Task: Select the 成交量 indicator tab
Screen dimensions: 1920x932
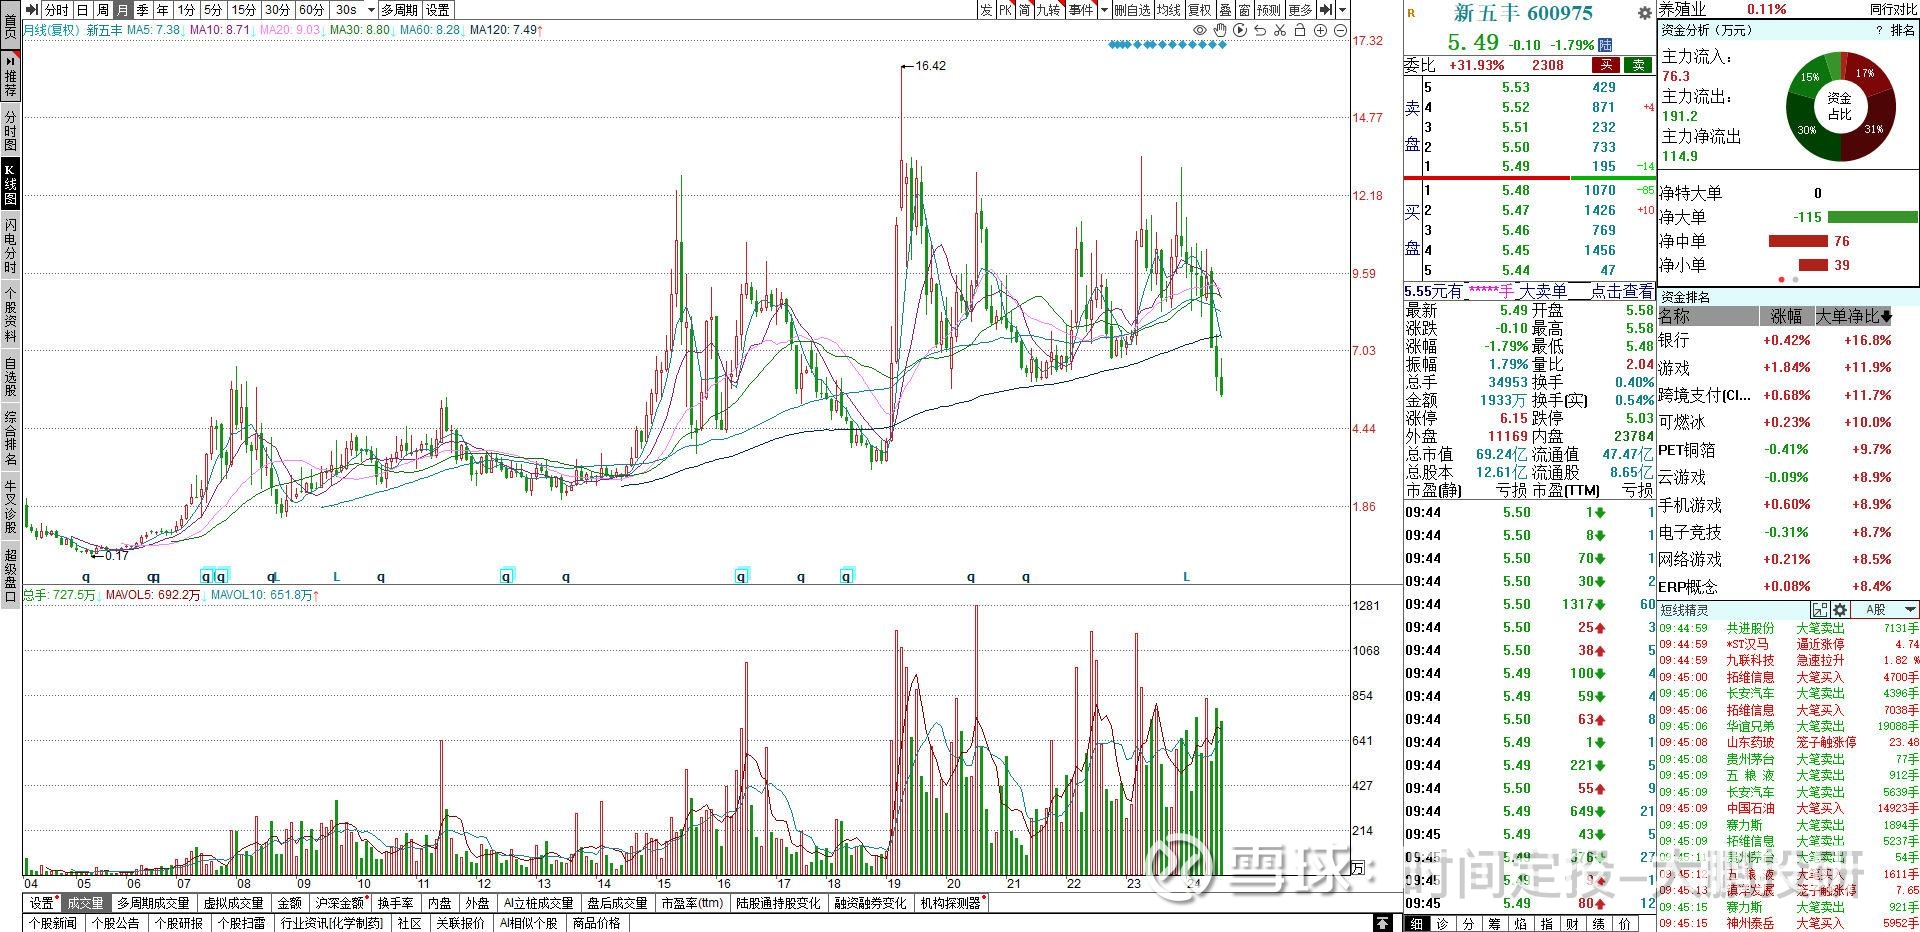Action: [85, 903]
